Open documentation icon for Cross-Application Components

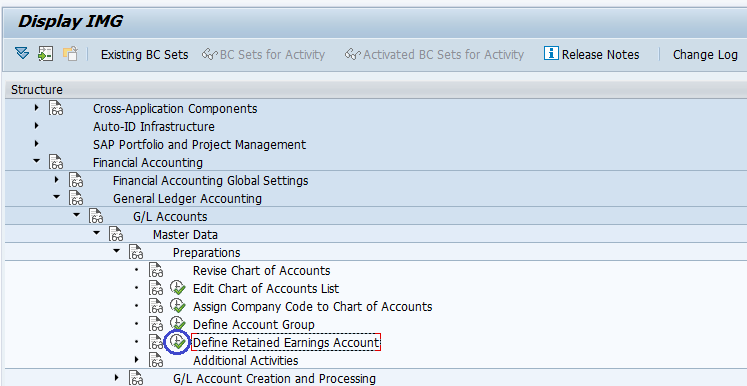click(56, 108)
